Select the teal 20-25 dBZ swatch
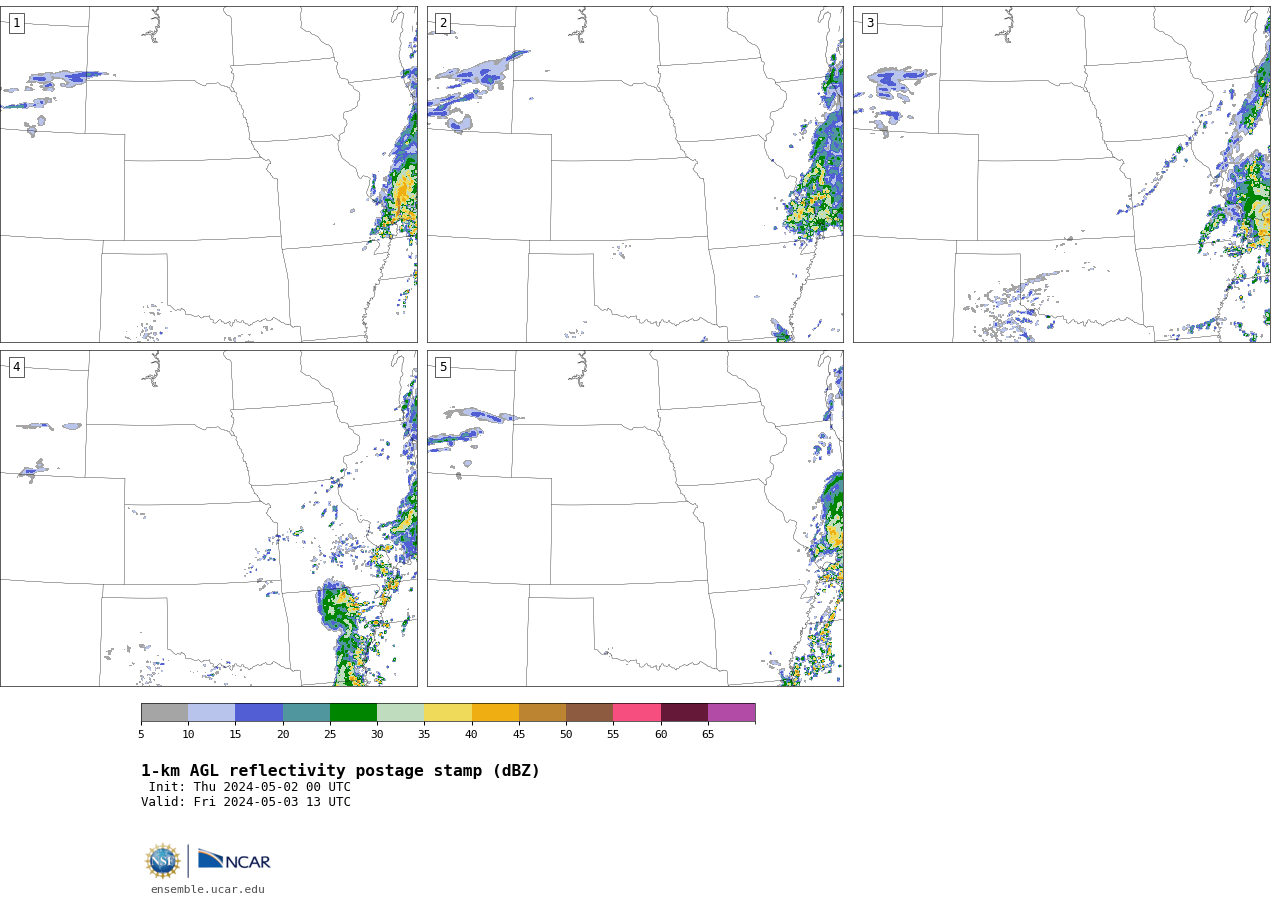The height and width of the screenshot is (901, 1280). pos(306,712)
